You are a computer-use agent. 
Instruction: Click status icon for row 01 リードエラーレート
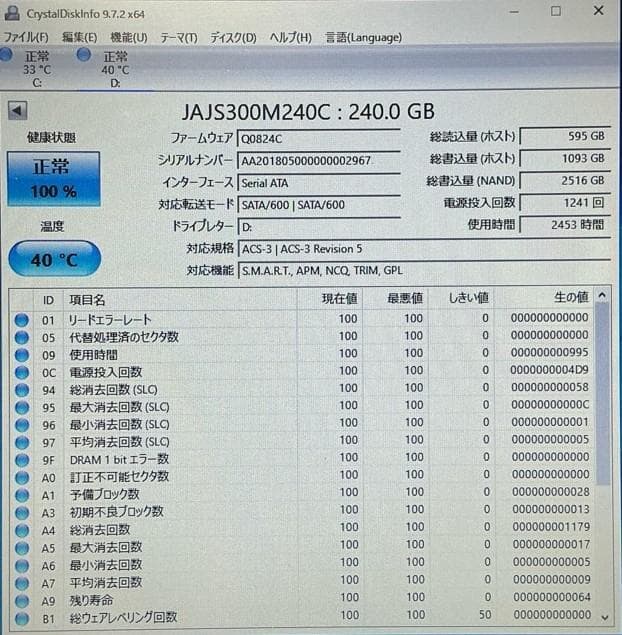pyautogui.click(x=21, y=320)
